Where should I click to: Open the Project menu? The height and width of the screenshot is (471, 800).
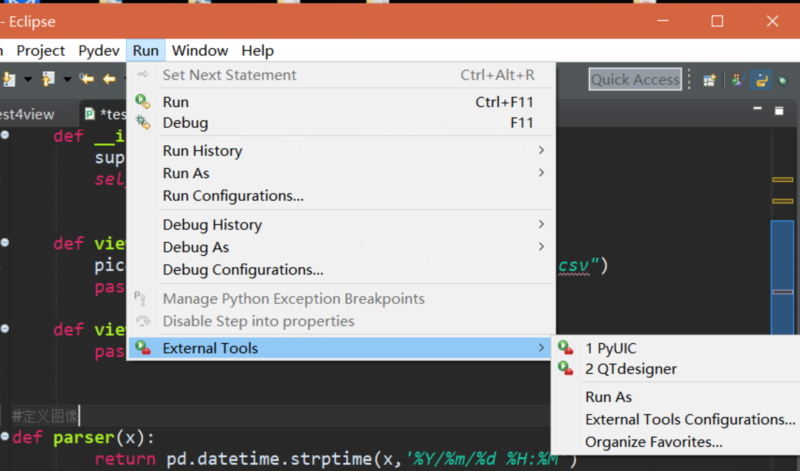40,51
